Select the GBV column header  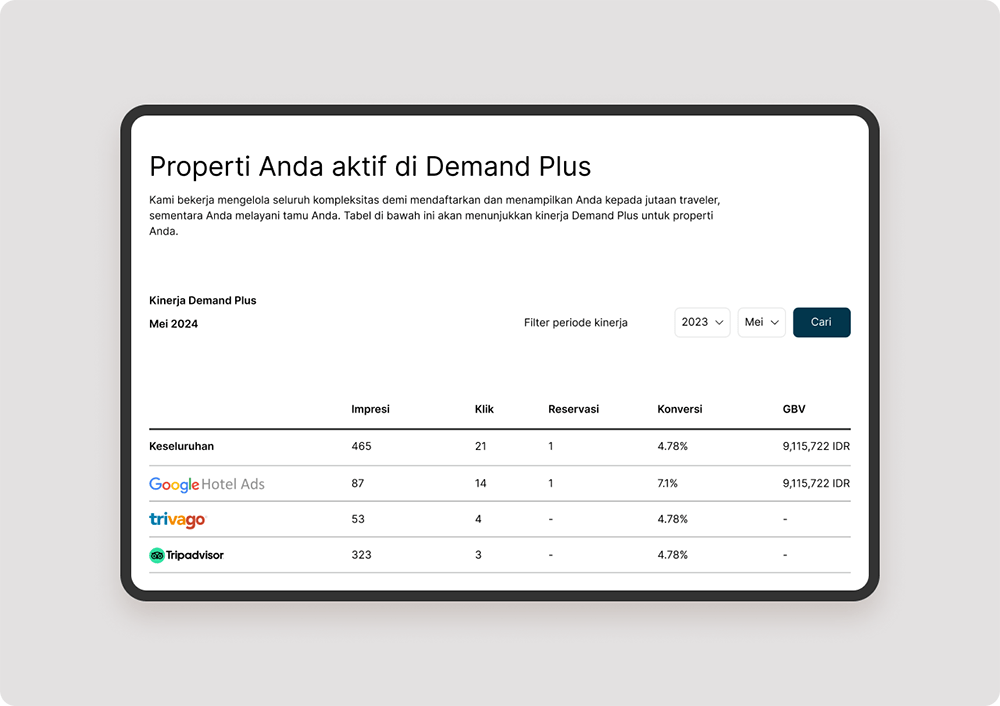(794, 409)
